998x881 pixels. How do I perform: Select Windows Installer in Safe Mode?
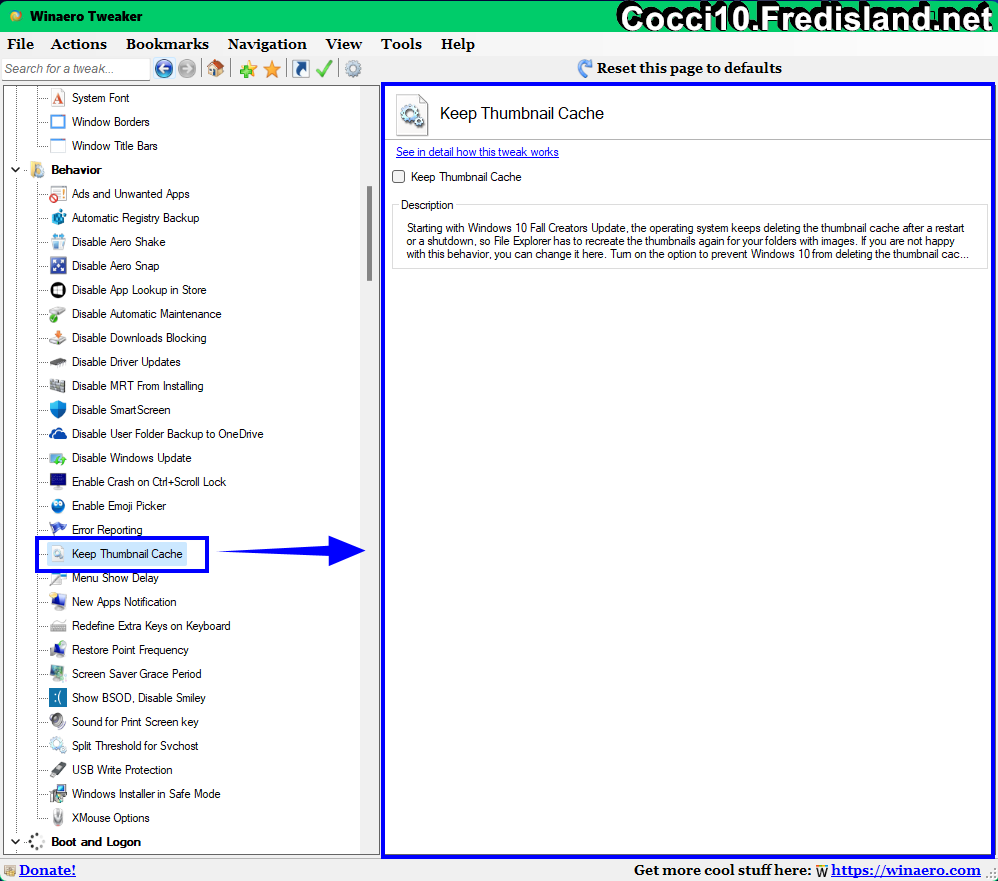(146, 794)
